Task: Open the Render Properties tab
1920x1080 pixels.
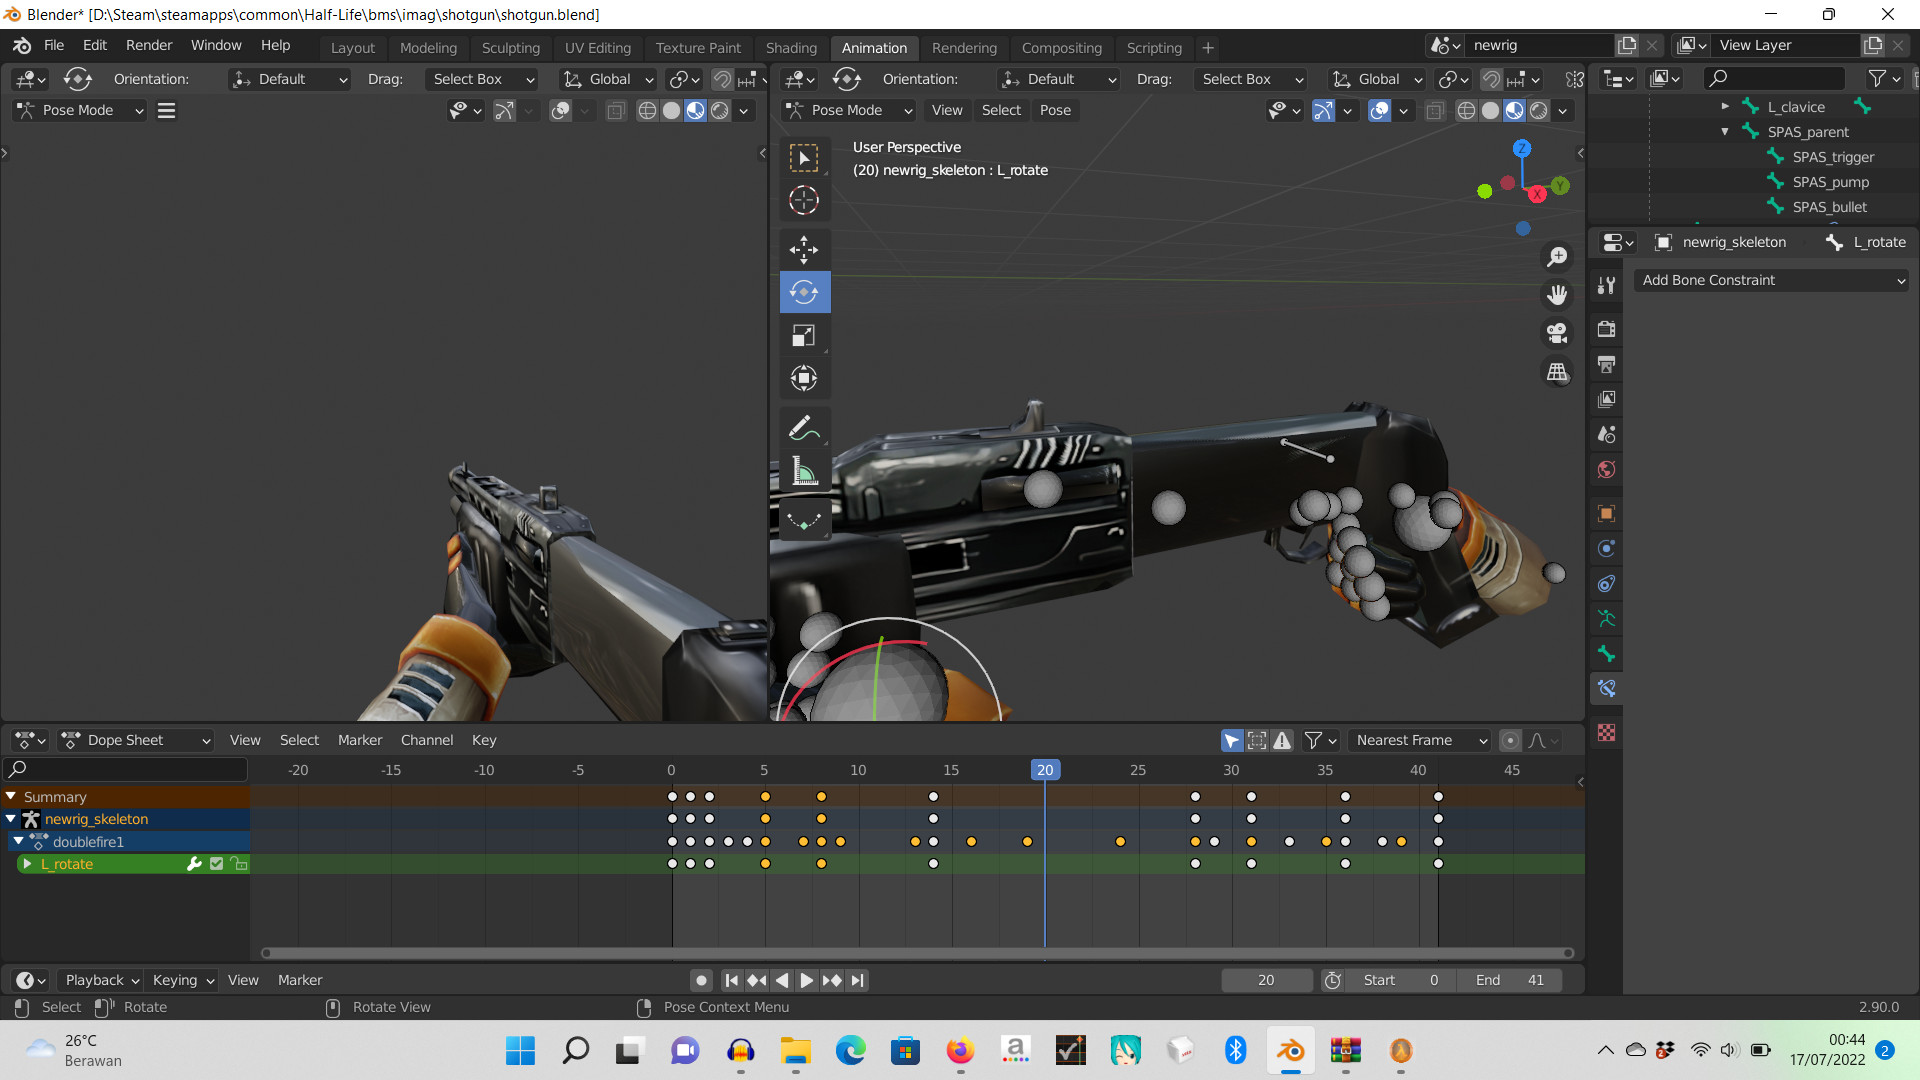Action: click(1606, 329)
